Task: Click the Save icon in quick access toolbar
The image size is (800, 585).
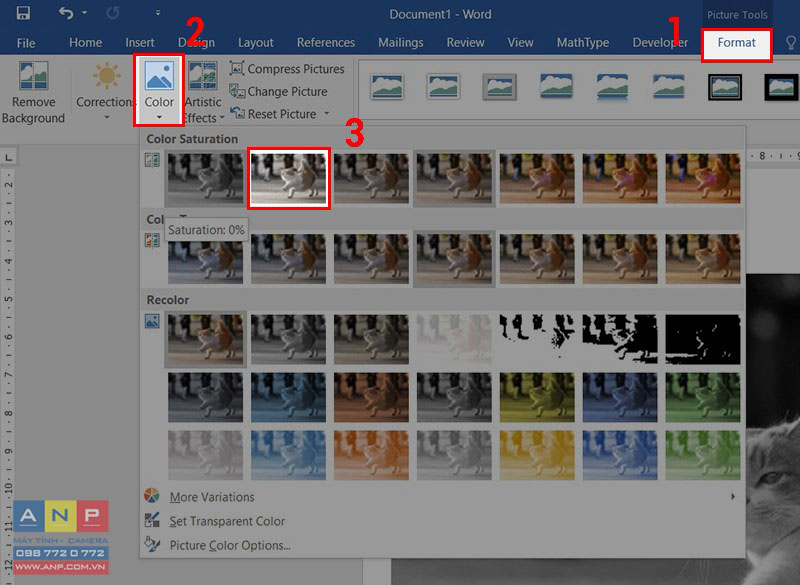Action: tap(23, 13)
